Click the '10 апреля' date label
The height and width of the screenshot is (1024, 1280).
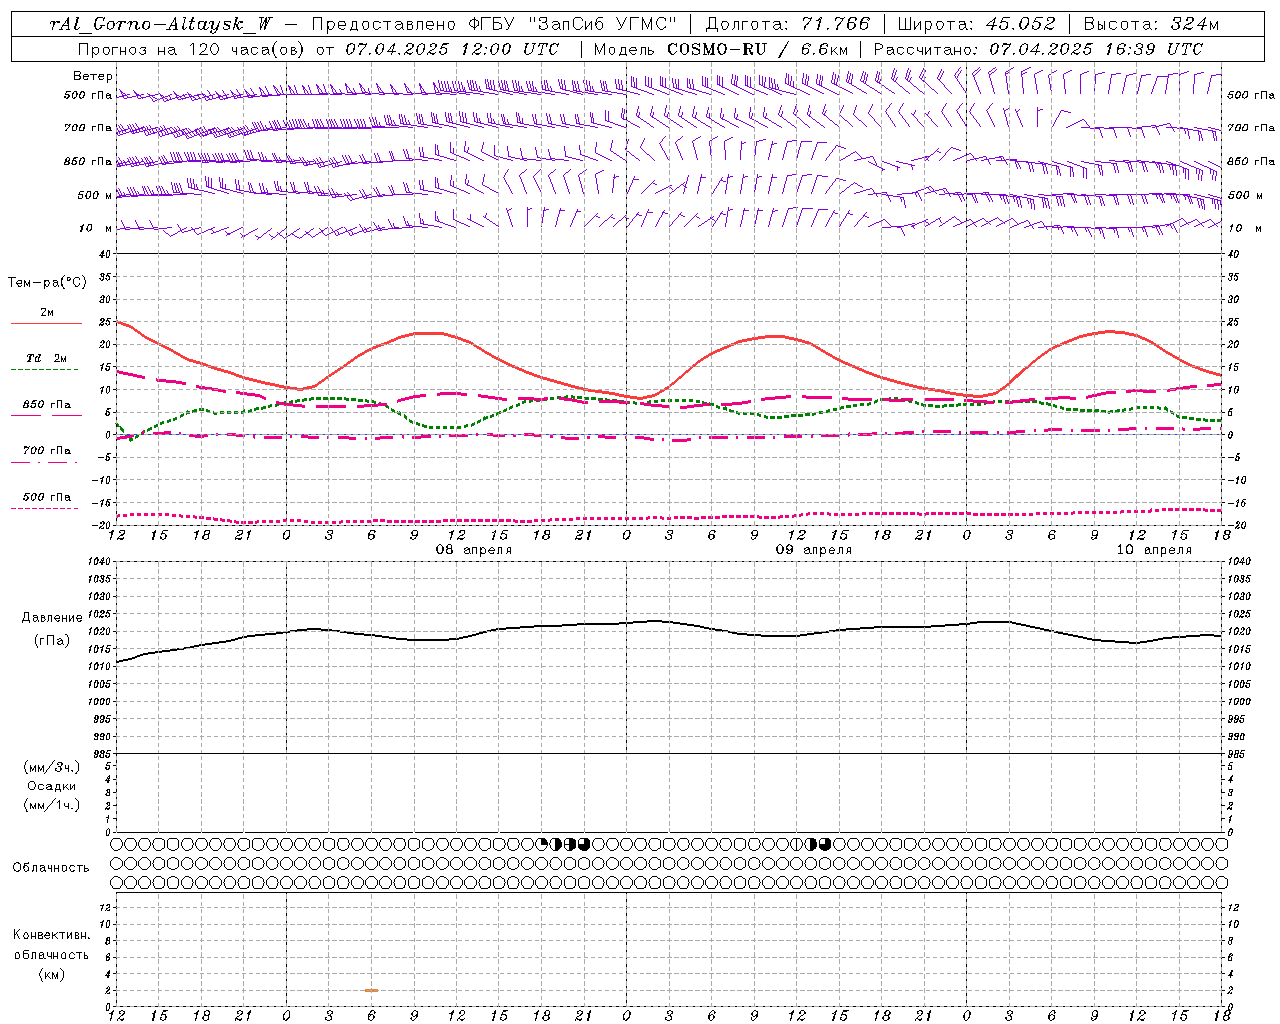[x=1154, y=550]
